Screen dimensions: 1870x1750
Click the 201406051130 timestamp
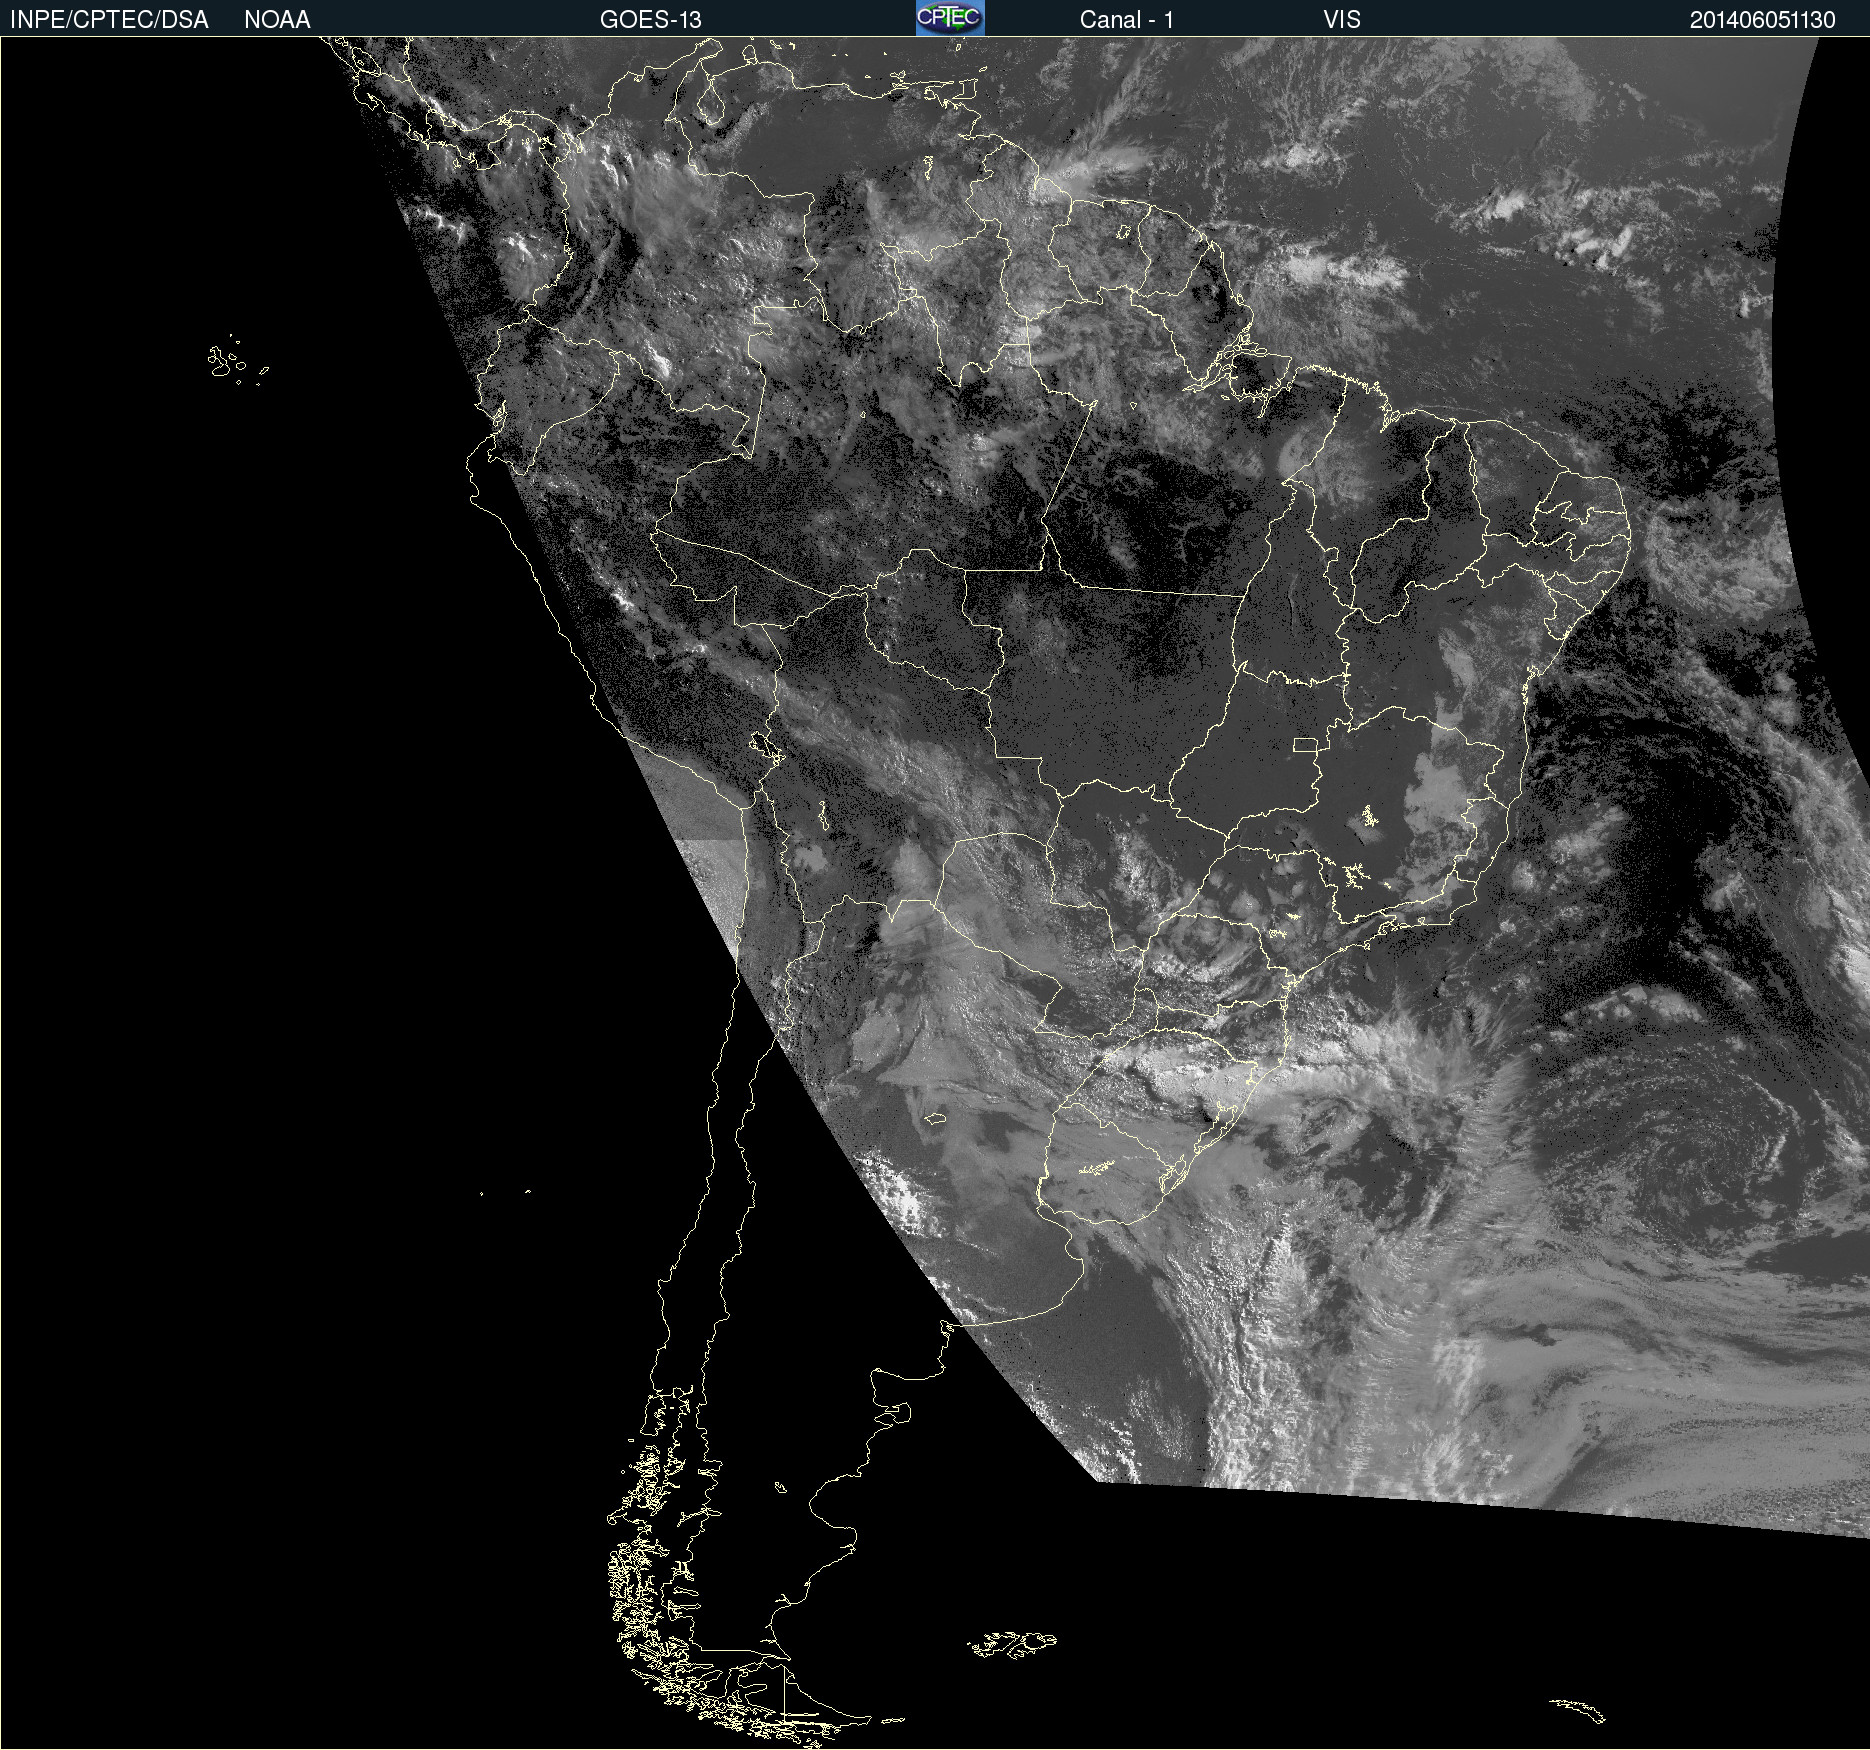point(1762,20)
